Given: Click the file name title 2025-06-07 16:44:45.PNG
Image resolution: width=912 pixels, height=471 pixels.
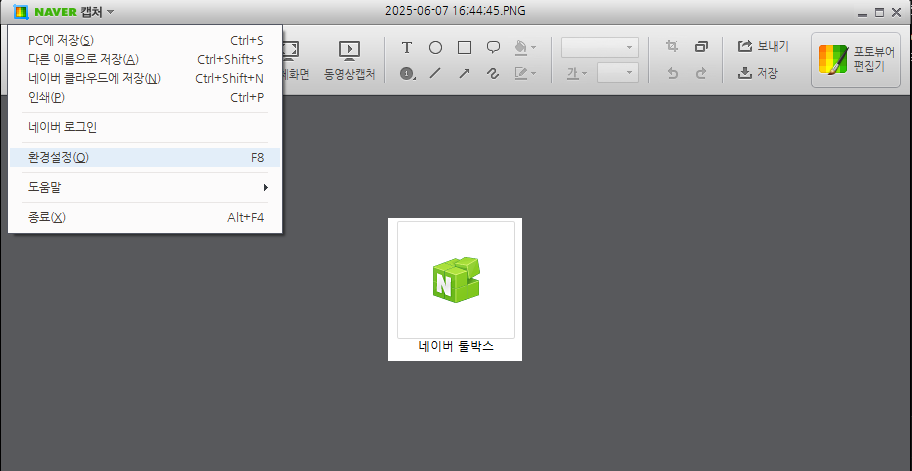Looking at the screenshot, I should [456, 11].
